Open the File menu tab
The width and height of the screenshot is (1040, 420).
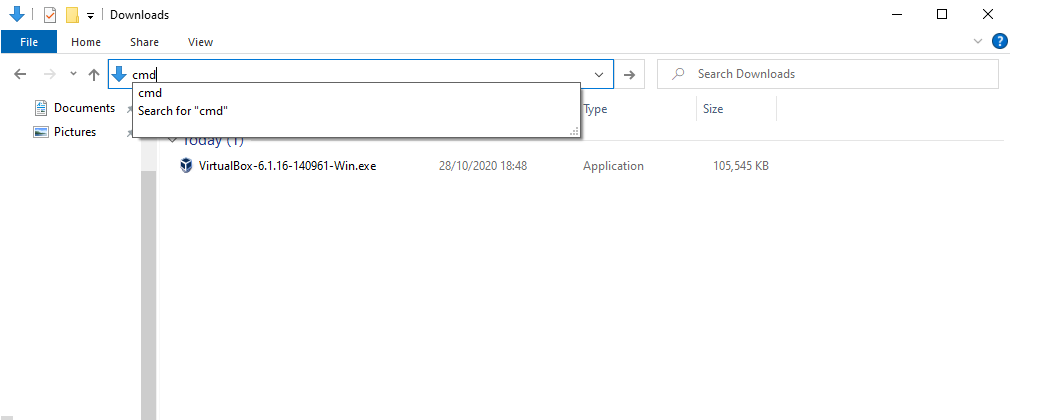tap(29, 42)
